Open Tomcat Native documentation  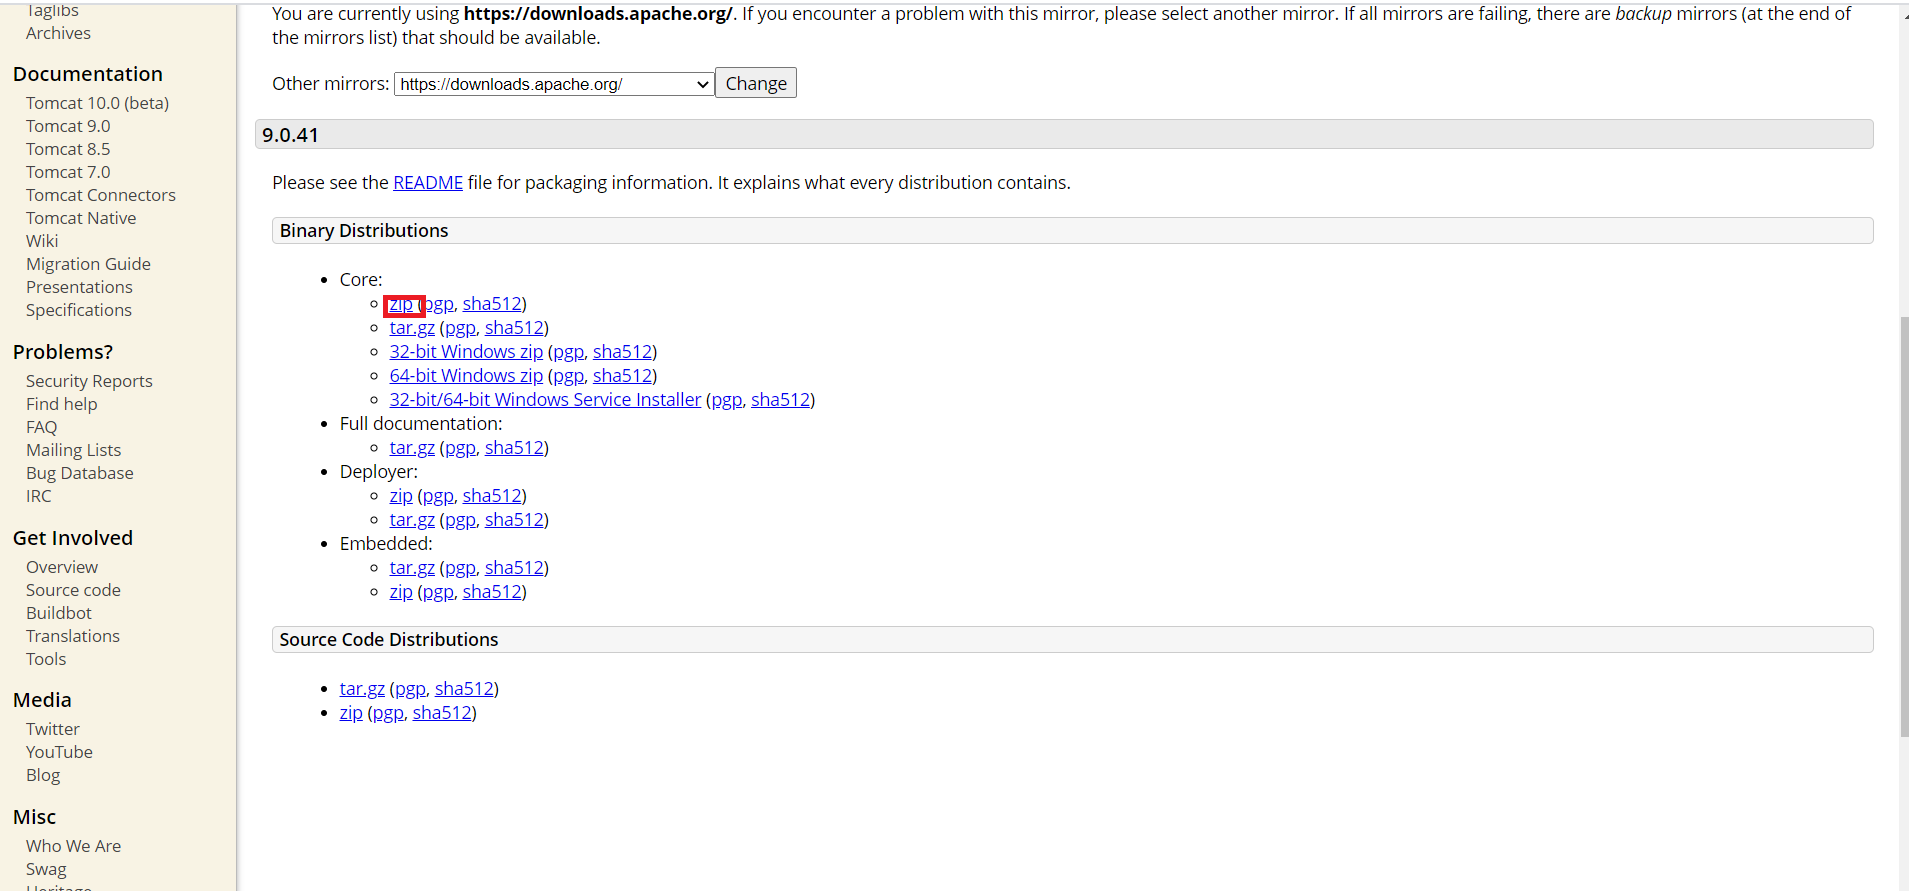[x=81, y=218]
